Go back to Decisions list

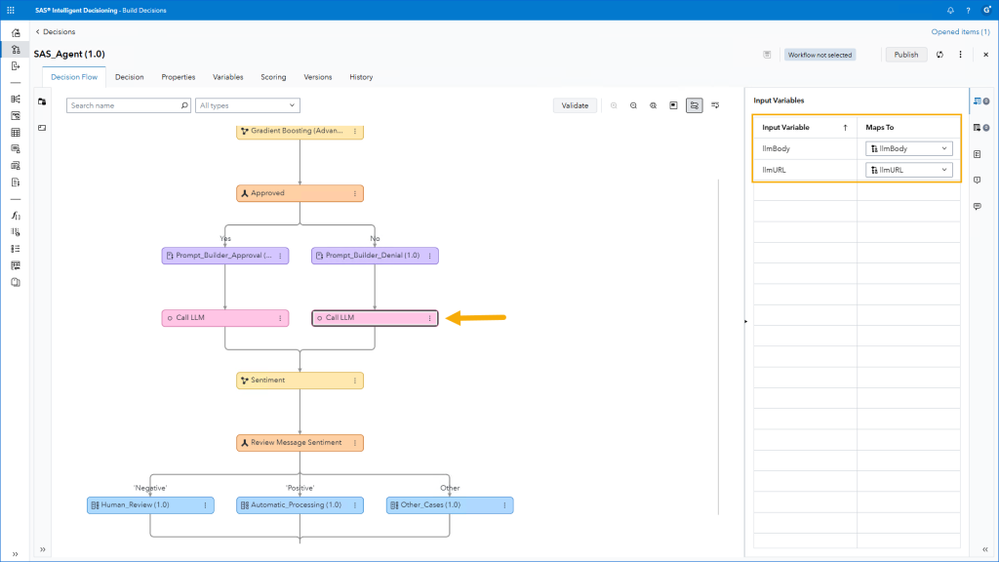(x=55, y=32)
